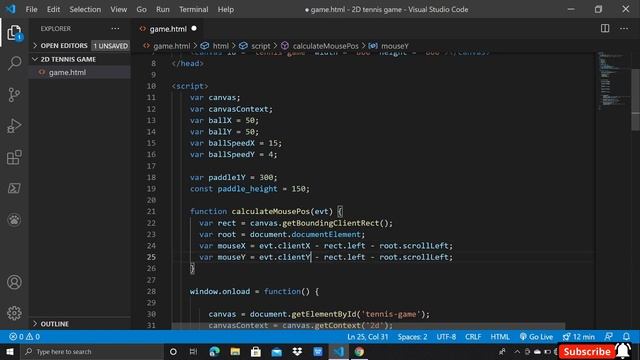Open the View menu
This screenshot has width=640, height=360.
[x=118, y=9]
